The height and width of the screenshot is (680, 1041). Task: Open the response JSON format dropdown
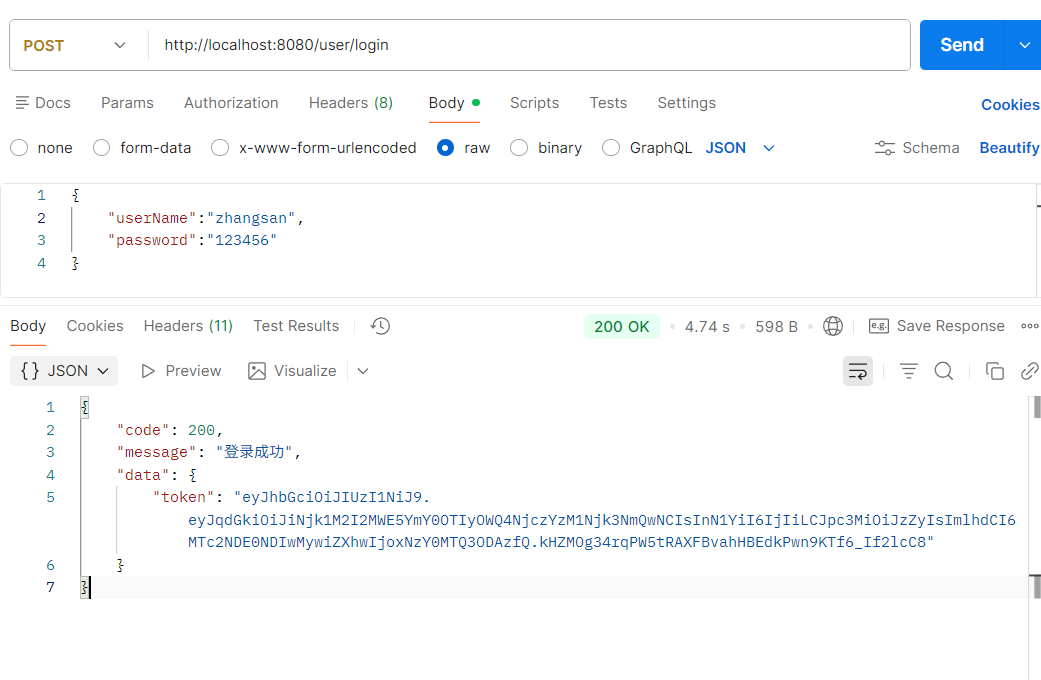click(x=64, y=371)
